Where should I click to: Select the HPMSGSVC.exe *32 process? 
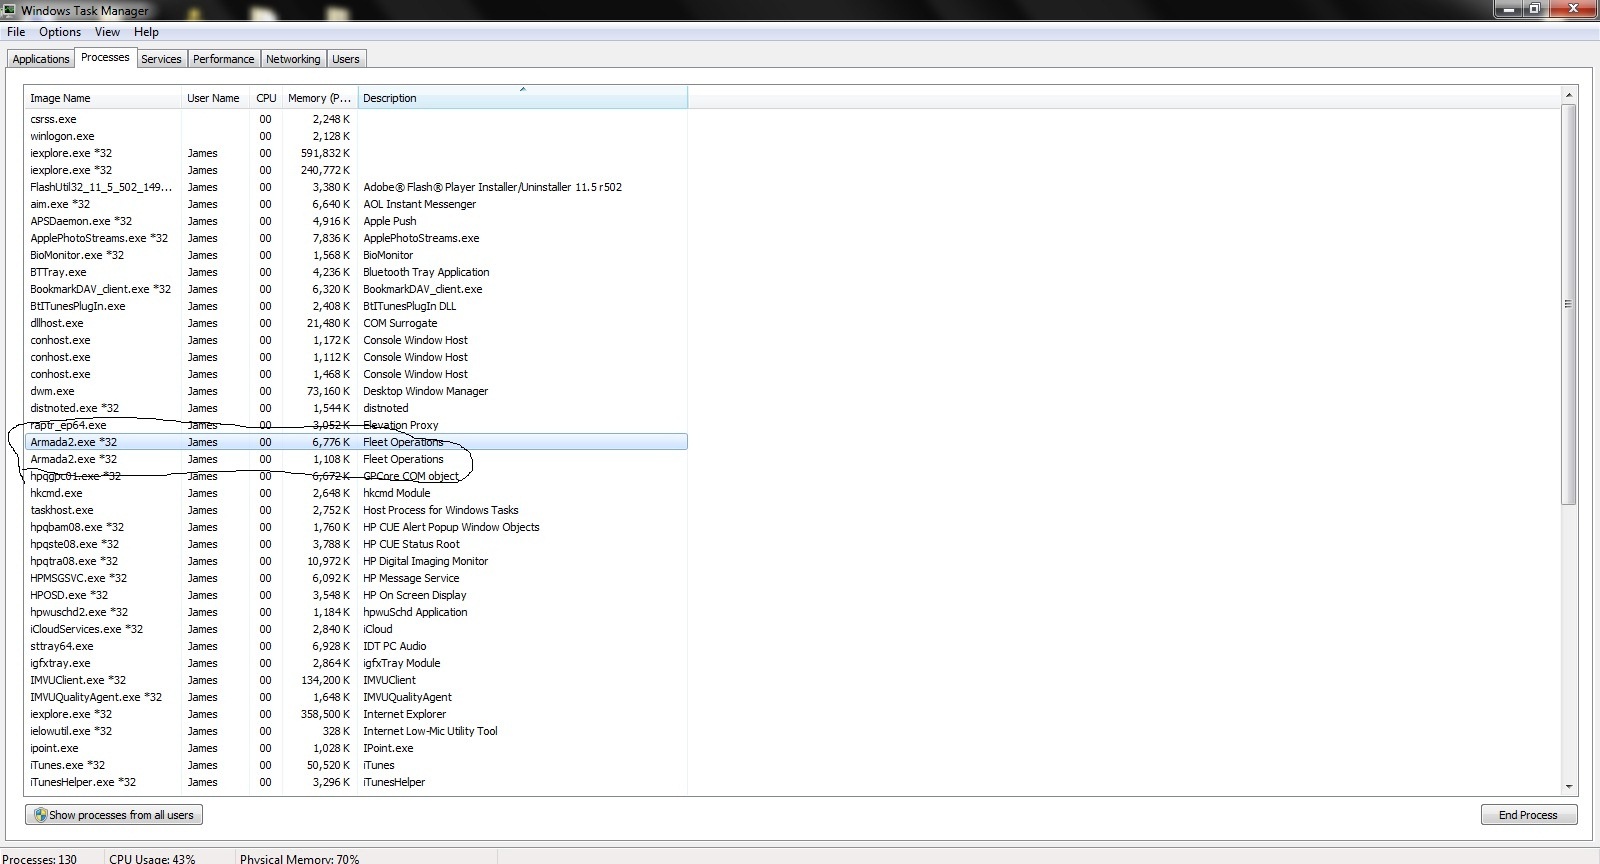click(356, 578)
